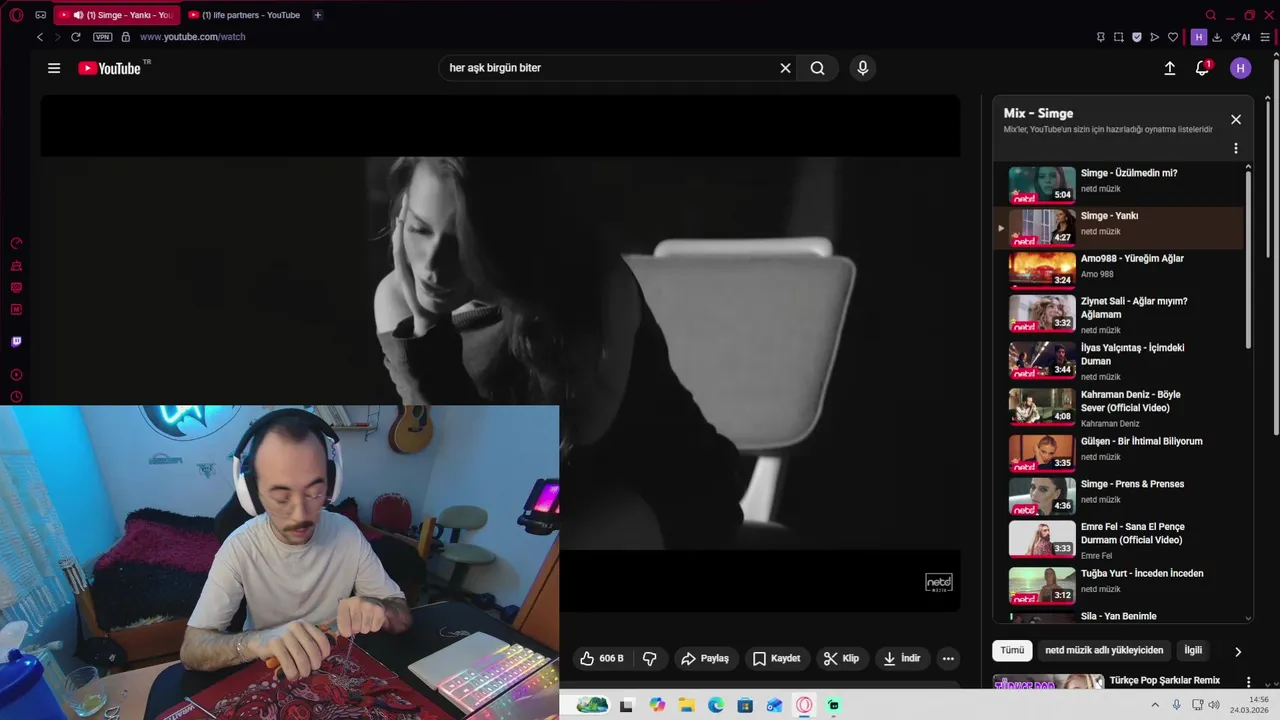Bookmark the page with the heart icon
Screen dimensions: 1280x720
coord(1173,37)
